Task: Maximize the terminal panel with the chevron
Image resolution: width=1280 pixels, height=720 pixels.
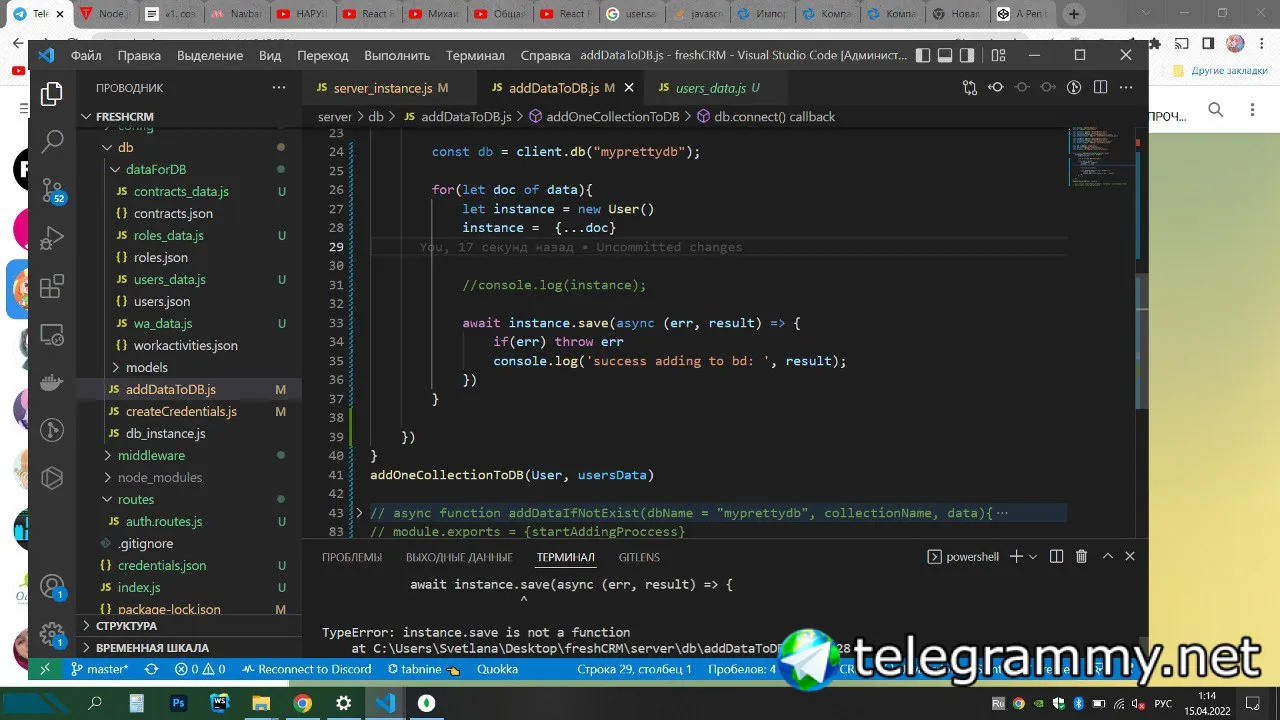Action: tap(1108, 557)
